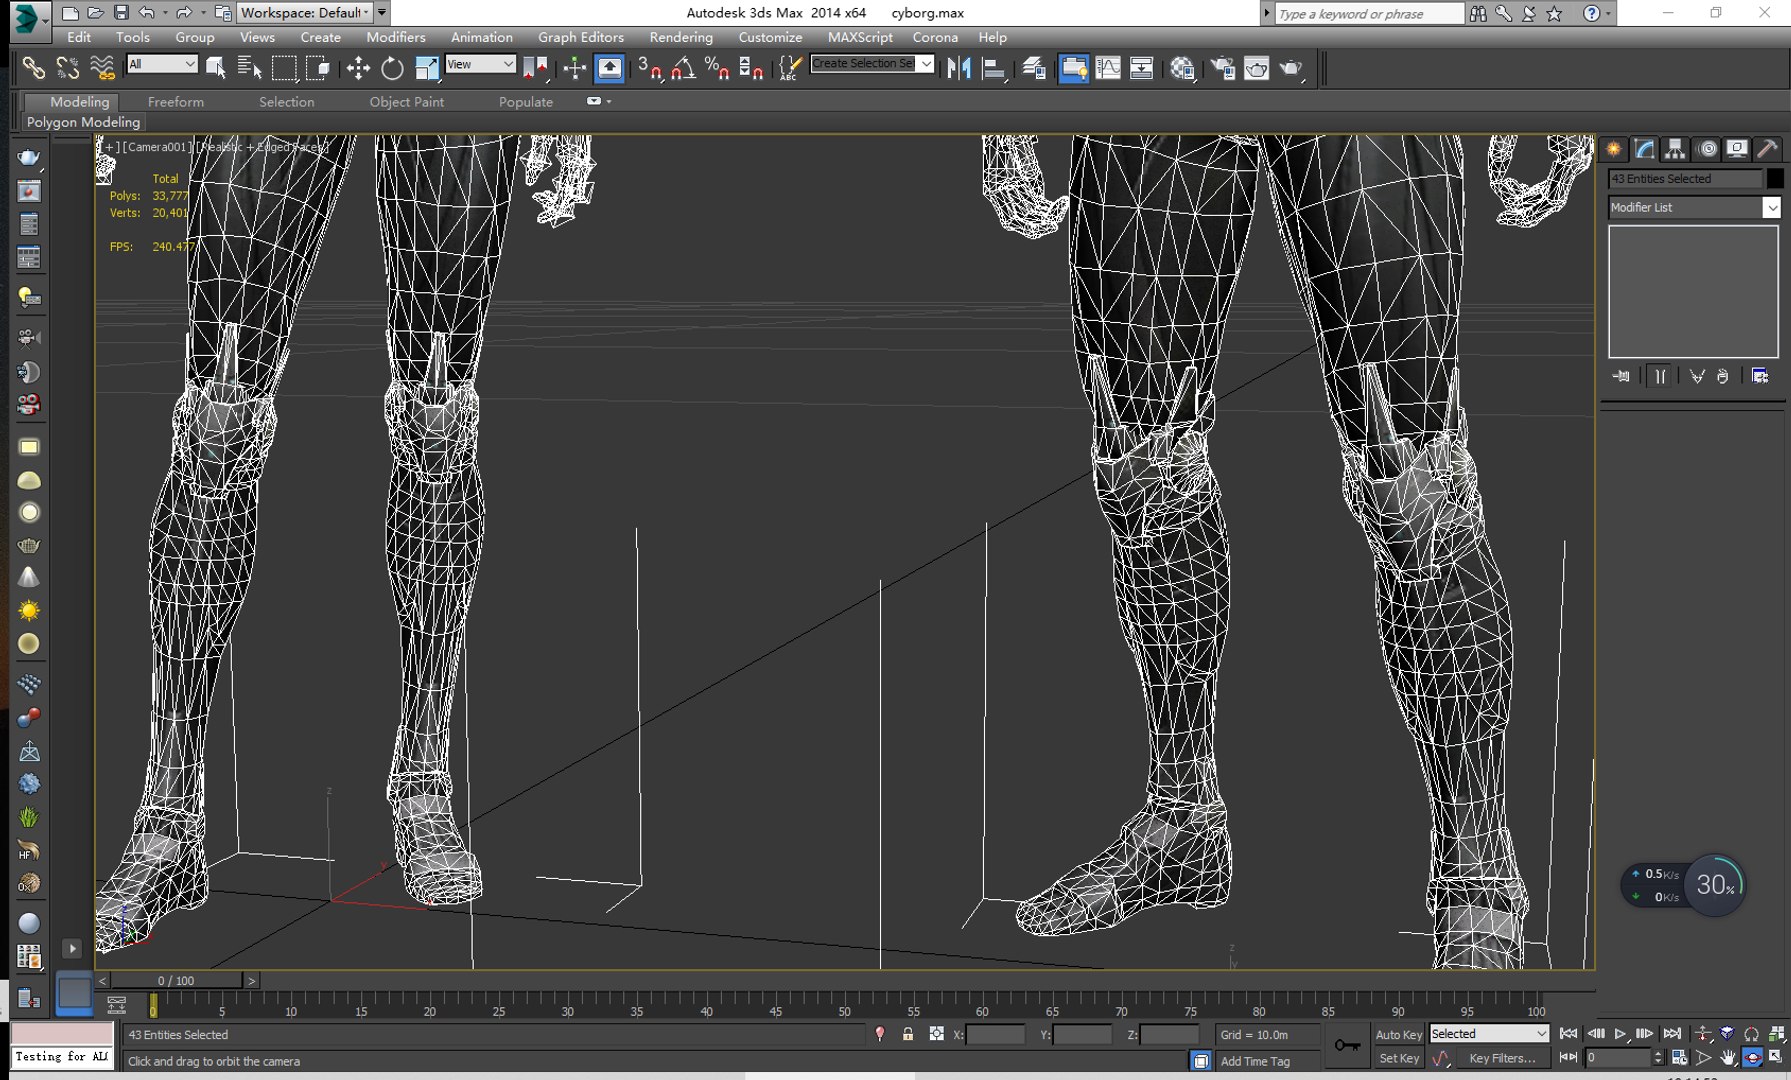This screenshot has width=1791, height=1080.
Task: Click frame 50 on the timeline track bar
Action: point(844,1004)
